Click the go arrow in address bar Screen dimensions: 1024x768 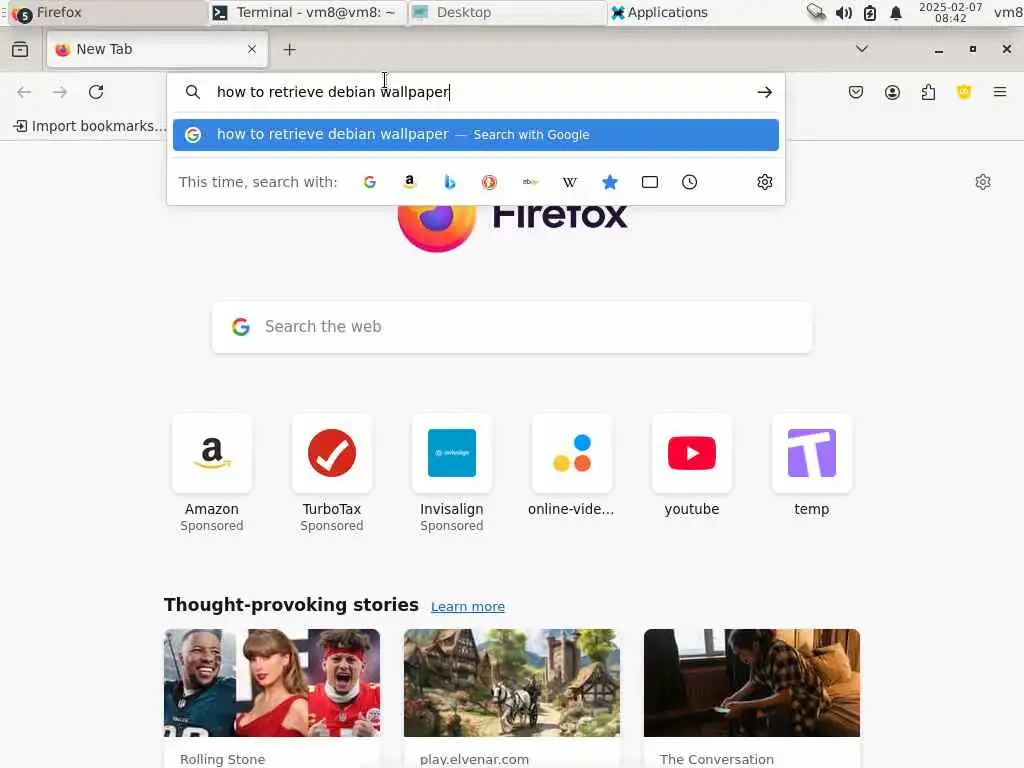pos(765,93)
